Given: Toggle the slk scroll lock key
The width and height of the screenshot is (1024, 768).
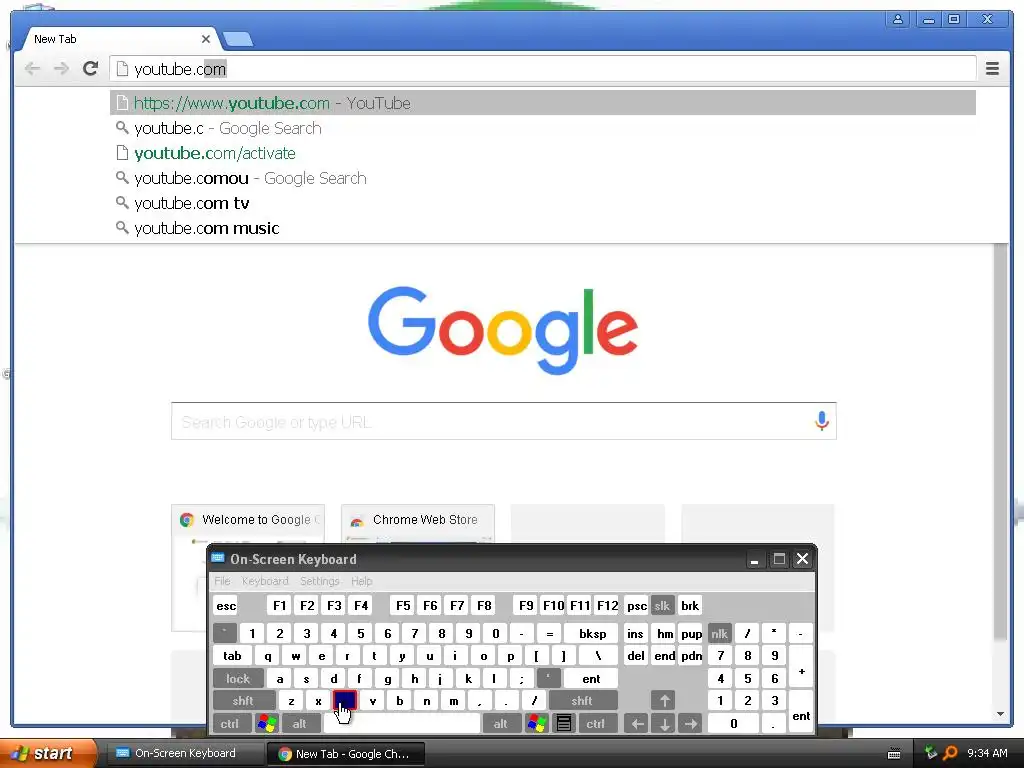Looking at the screenshot, I should [x=662, y=605].
